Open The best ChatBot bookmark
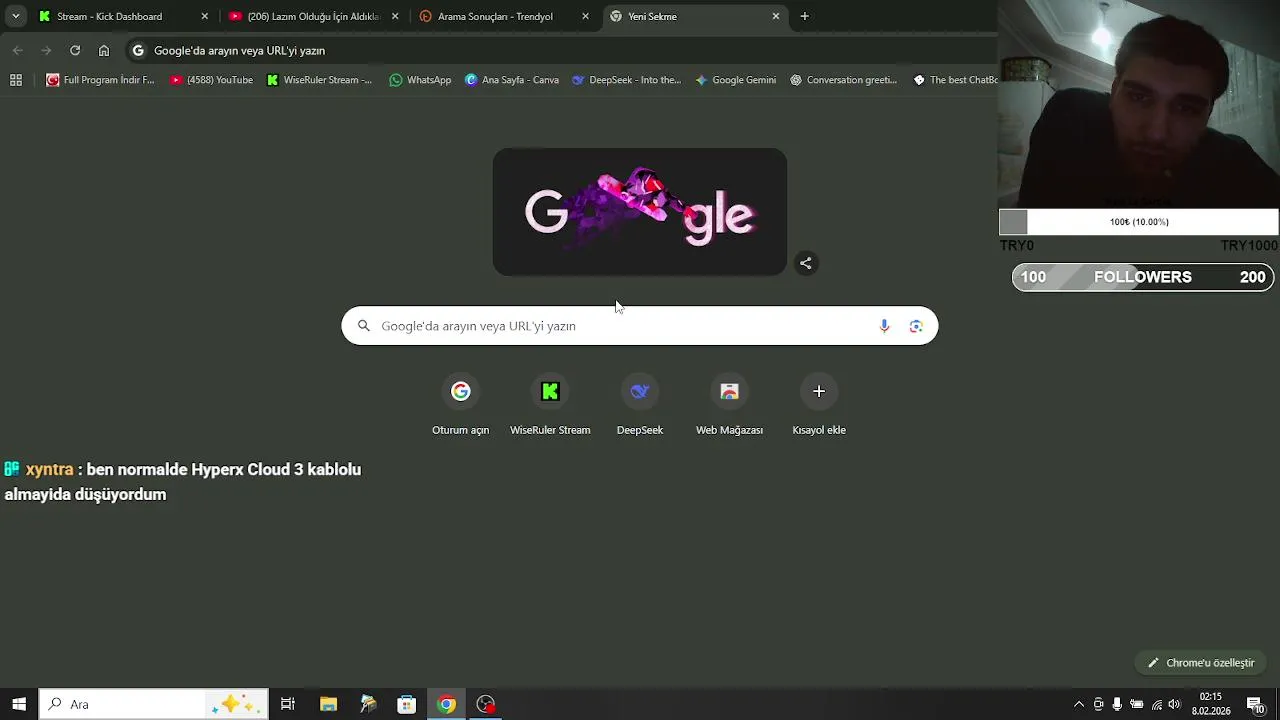The image size is (1280, 720). coord(955,80)
